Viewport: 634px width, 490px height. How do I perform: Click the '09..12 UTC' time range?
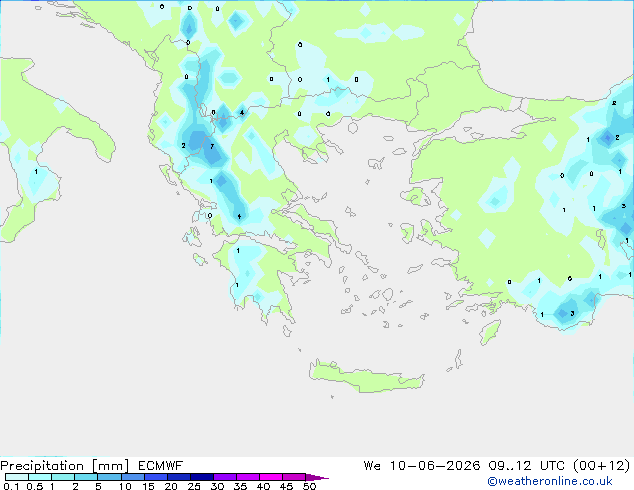coord(527,466)
